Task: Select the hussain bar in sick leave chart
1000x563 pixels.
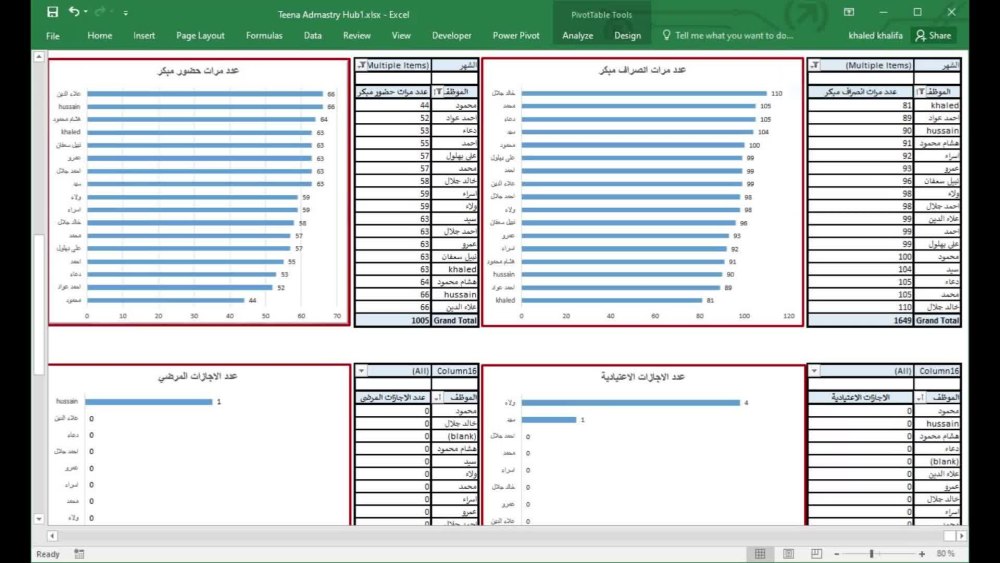Action: click(149, 402)
